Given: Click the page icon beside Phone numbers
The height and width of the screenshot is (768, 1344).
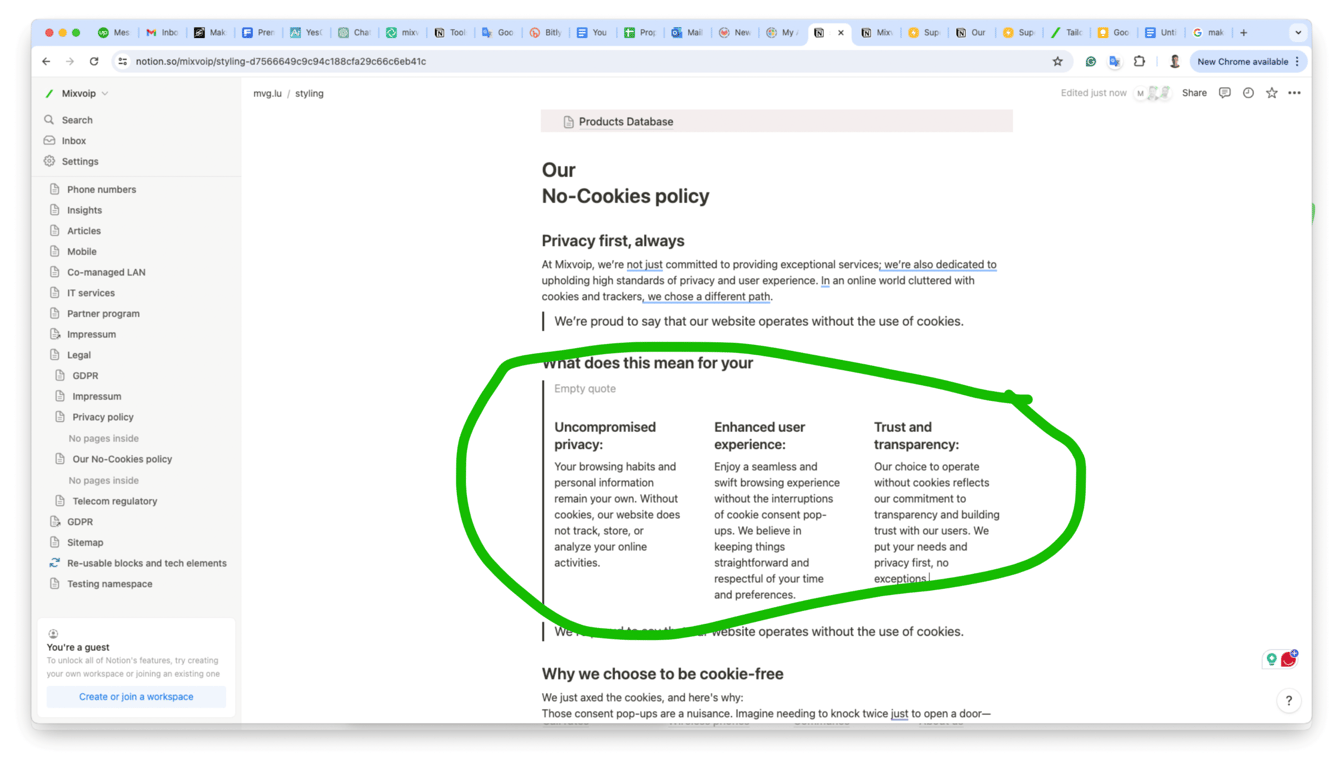Looking at the screenshot, I should (55, 189).
